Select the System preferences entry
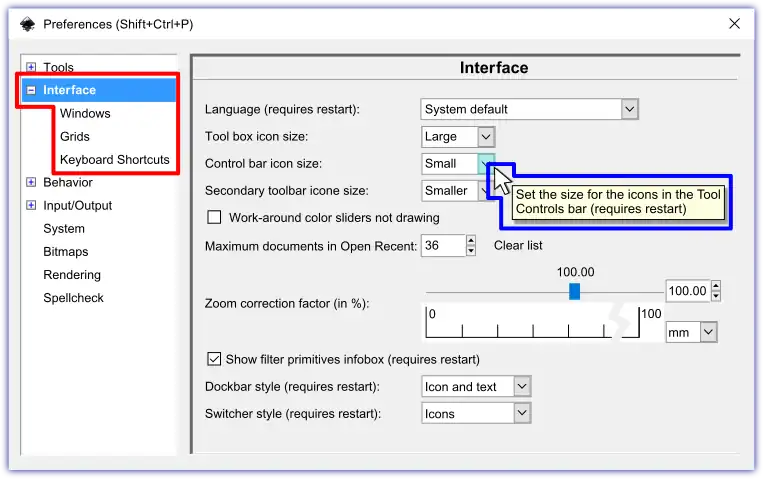The width and height of the screenshot is (763, 479). (x=64, y=228)
